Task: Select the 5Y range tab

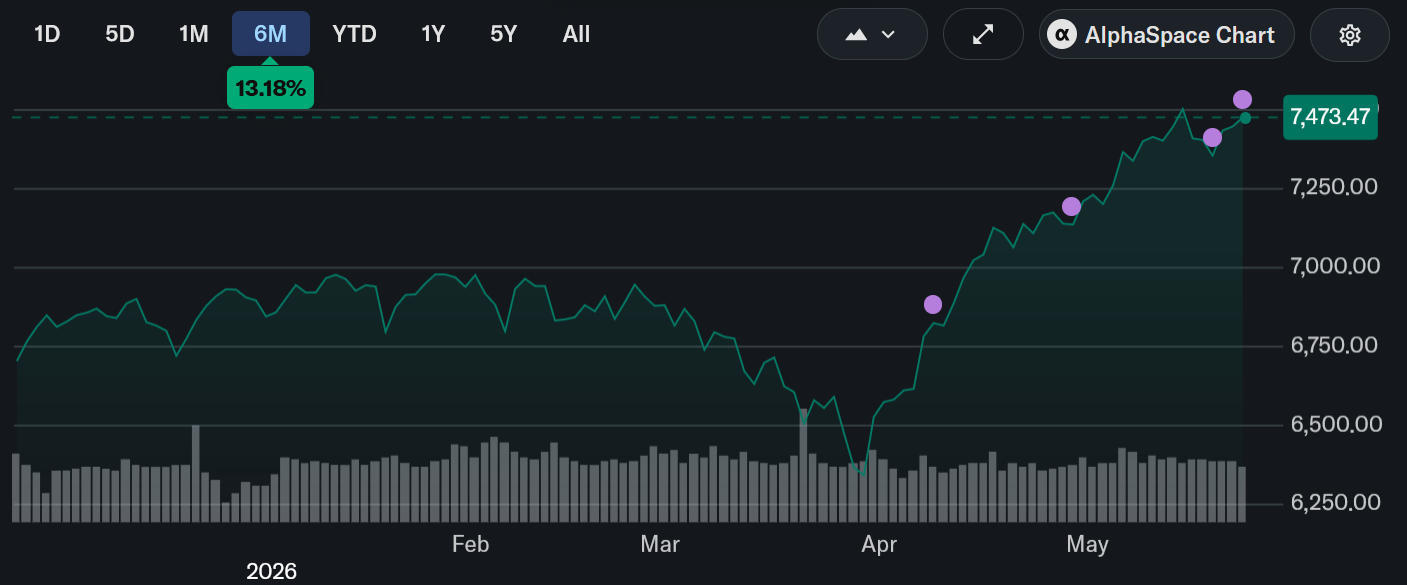Action: pos(504,34)
